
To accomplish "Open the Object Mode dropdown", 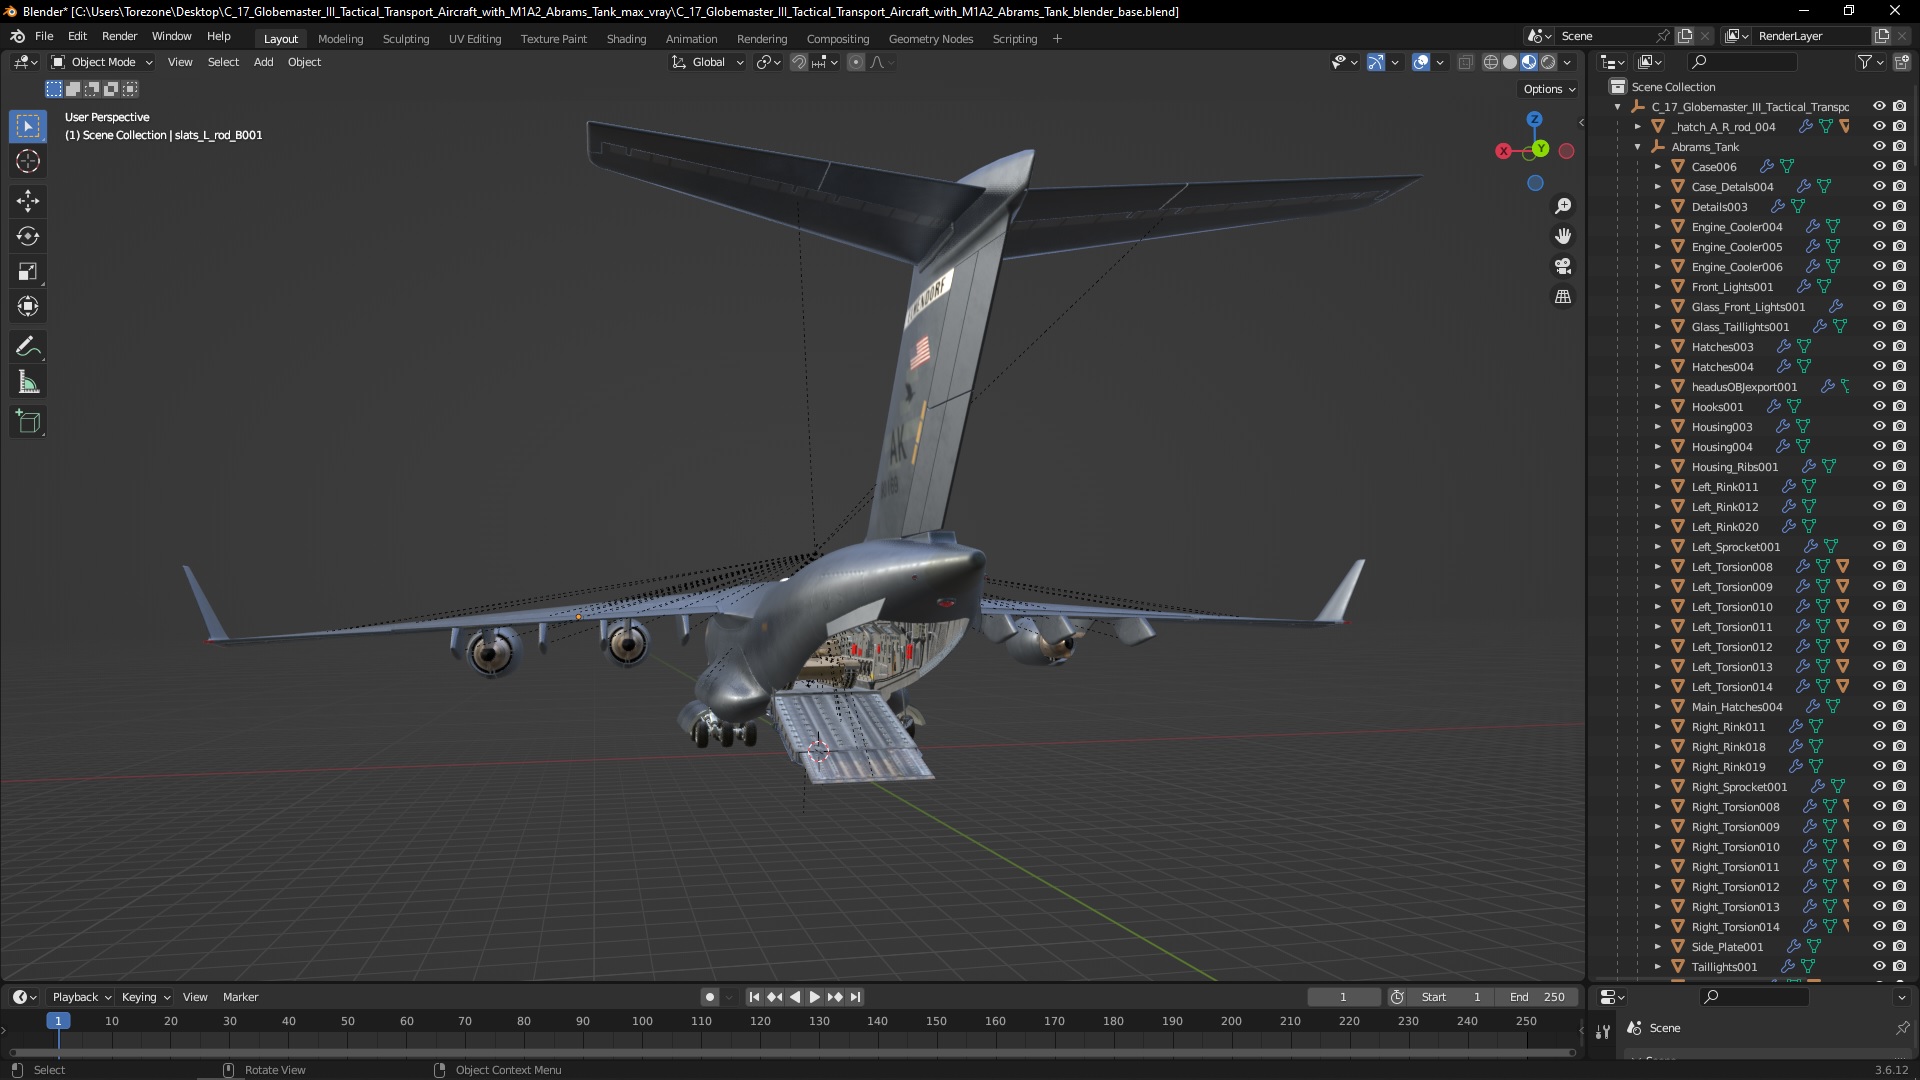I will tap(102, 62).
